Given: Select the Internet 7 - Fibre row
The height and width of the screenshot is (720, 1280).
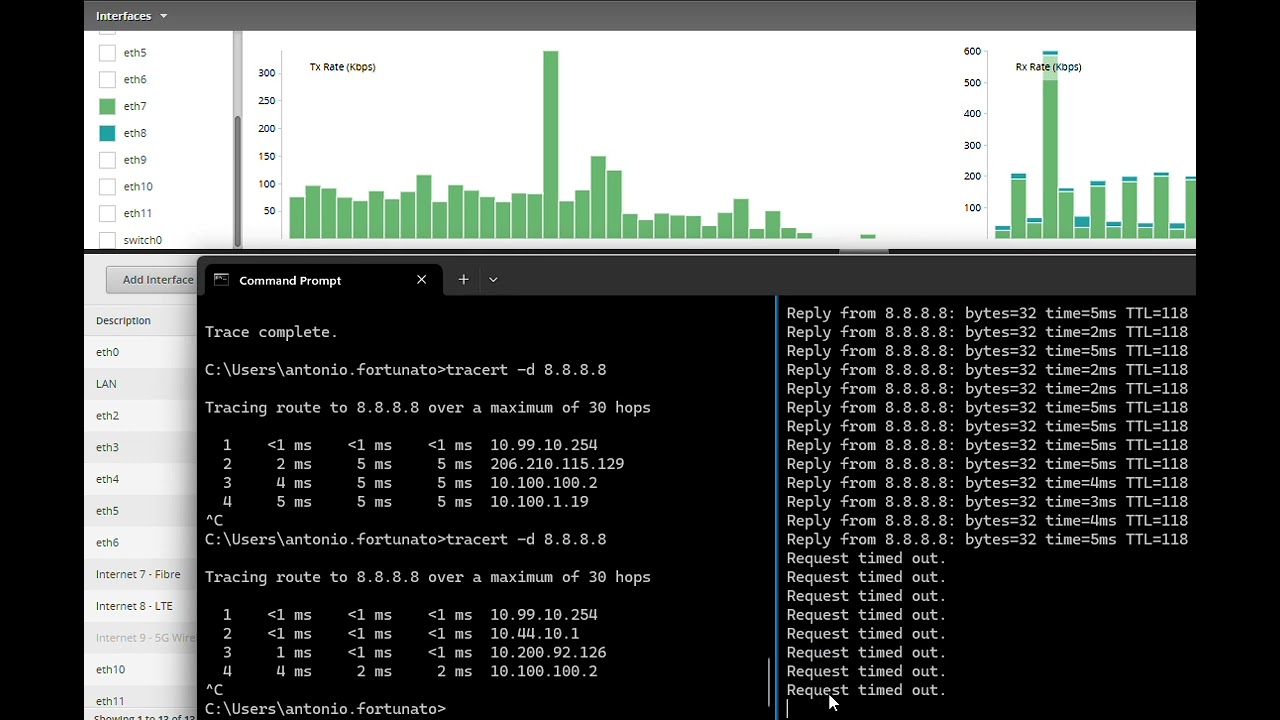Looking at the screenshot, I should [141, 574].
